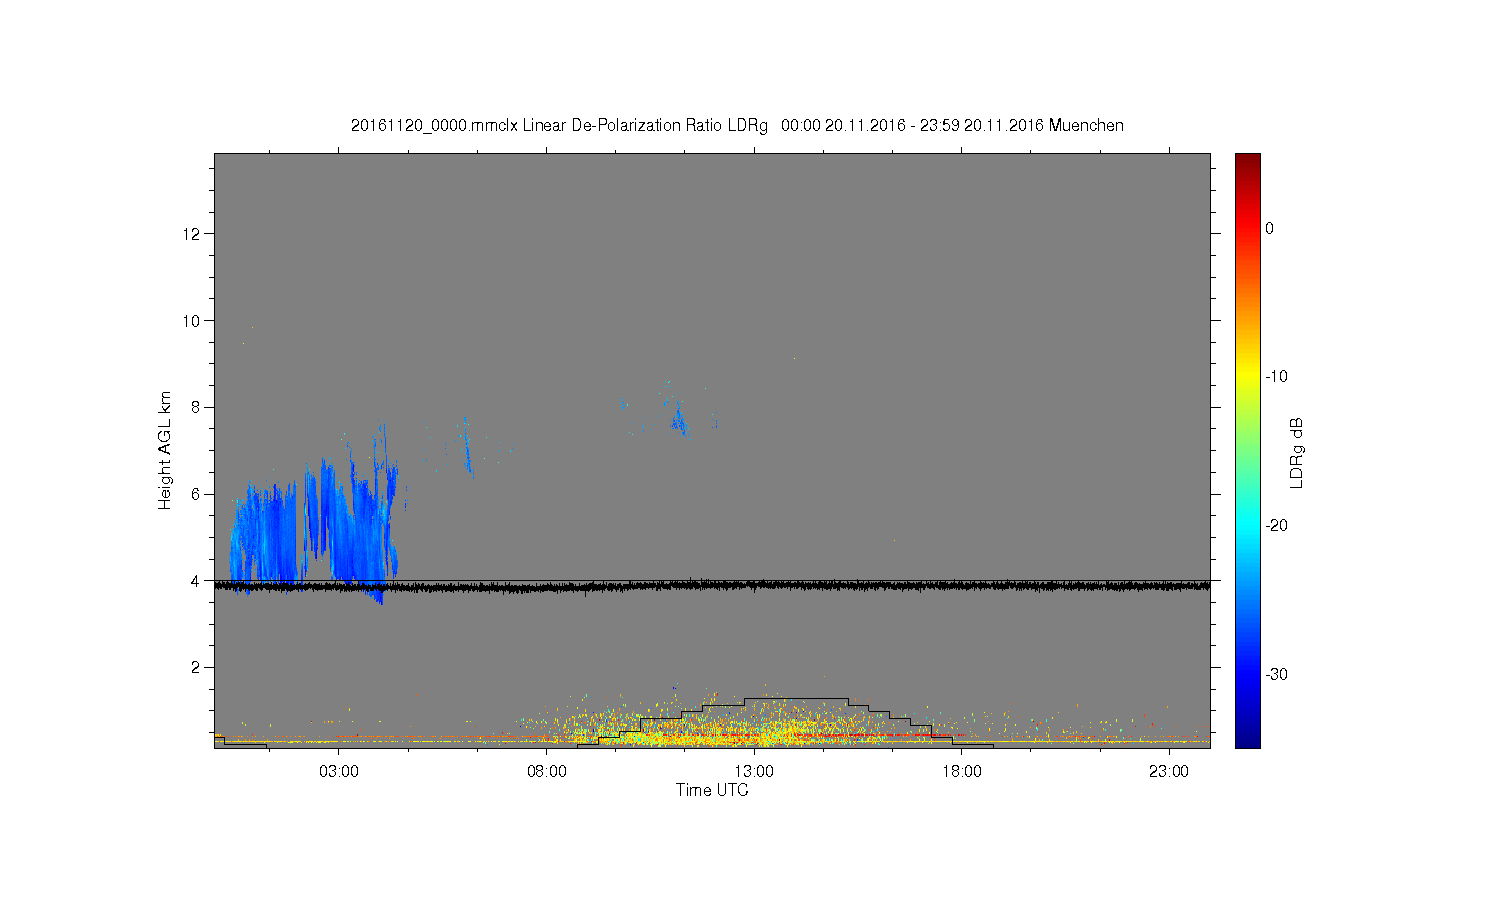This screenshot has height=900, width=1500.
Task: Click the 'Height AGL km' axis label
Action: click(x=165, y=450)
